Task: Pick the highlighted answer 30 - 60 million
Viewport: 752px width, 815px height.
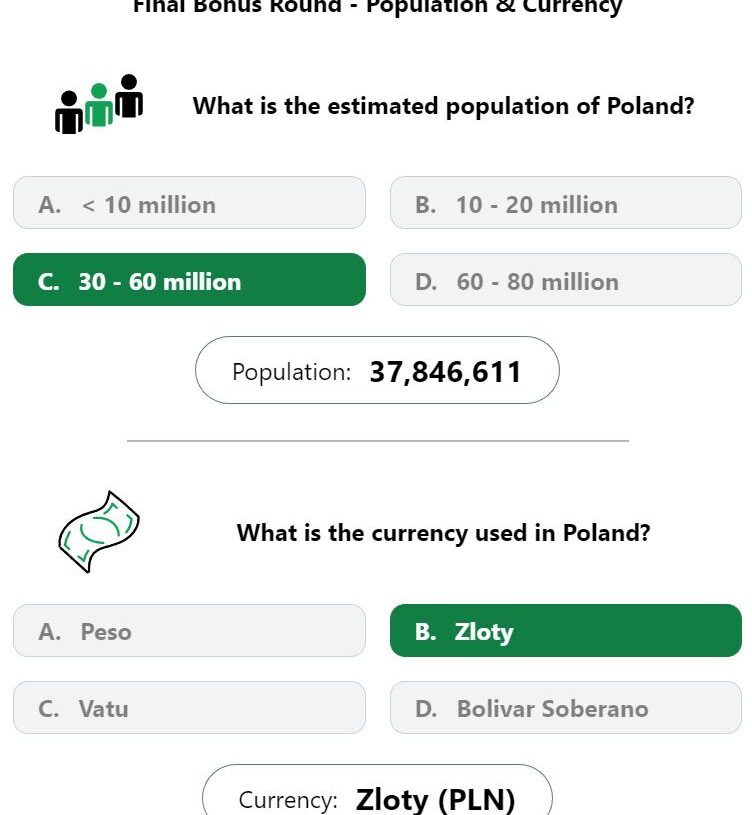Action: 189,280
